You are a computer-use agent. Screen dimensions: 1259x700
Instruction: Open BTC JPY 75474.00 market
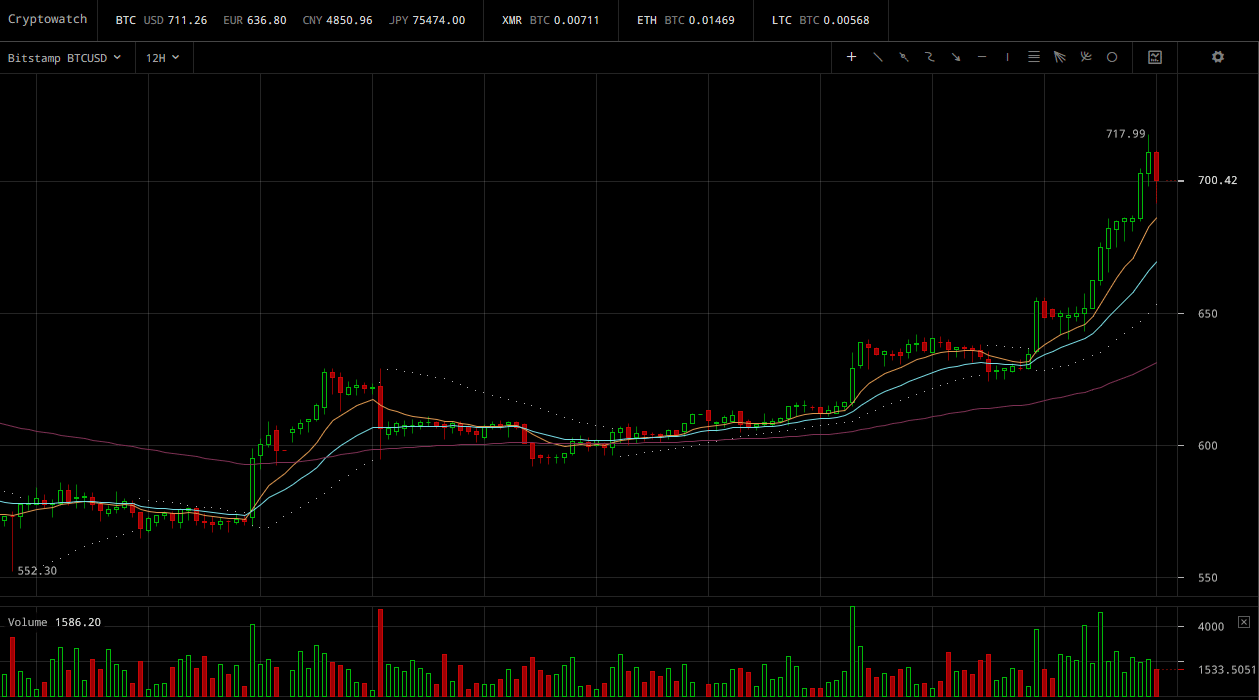pyautogui.click(x=426, y=20)
